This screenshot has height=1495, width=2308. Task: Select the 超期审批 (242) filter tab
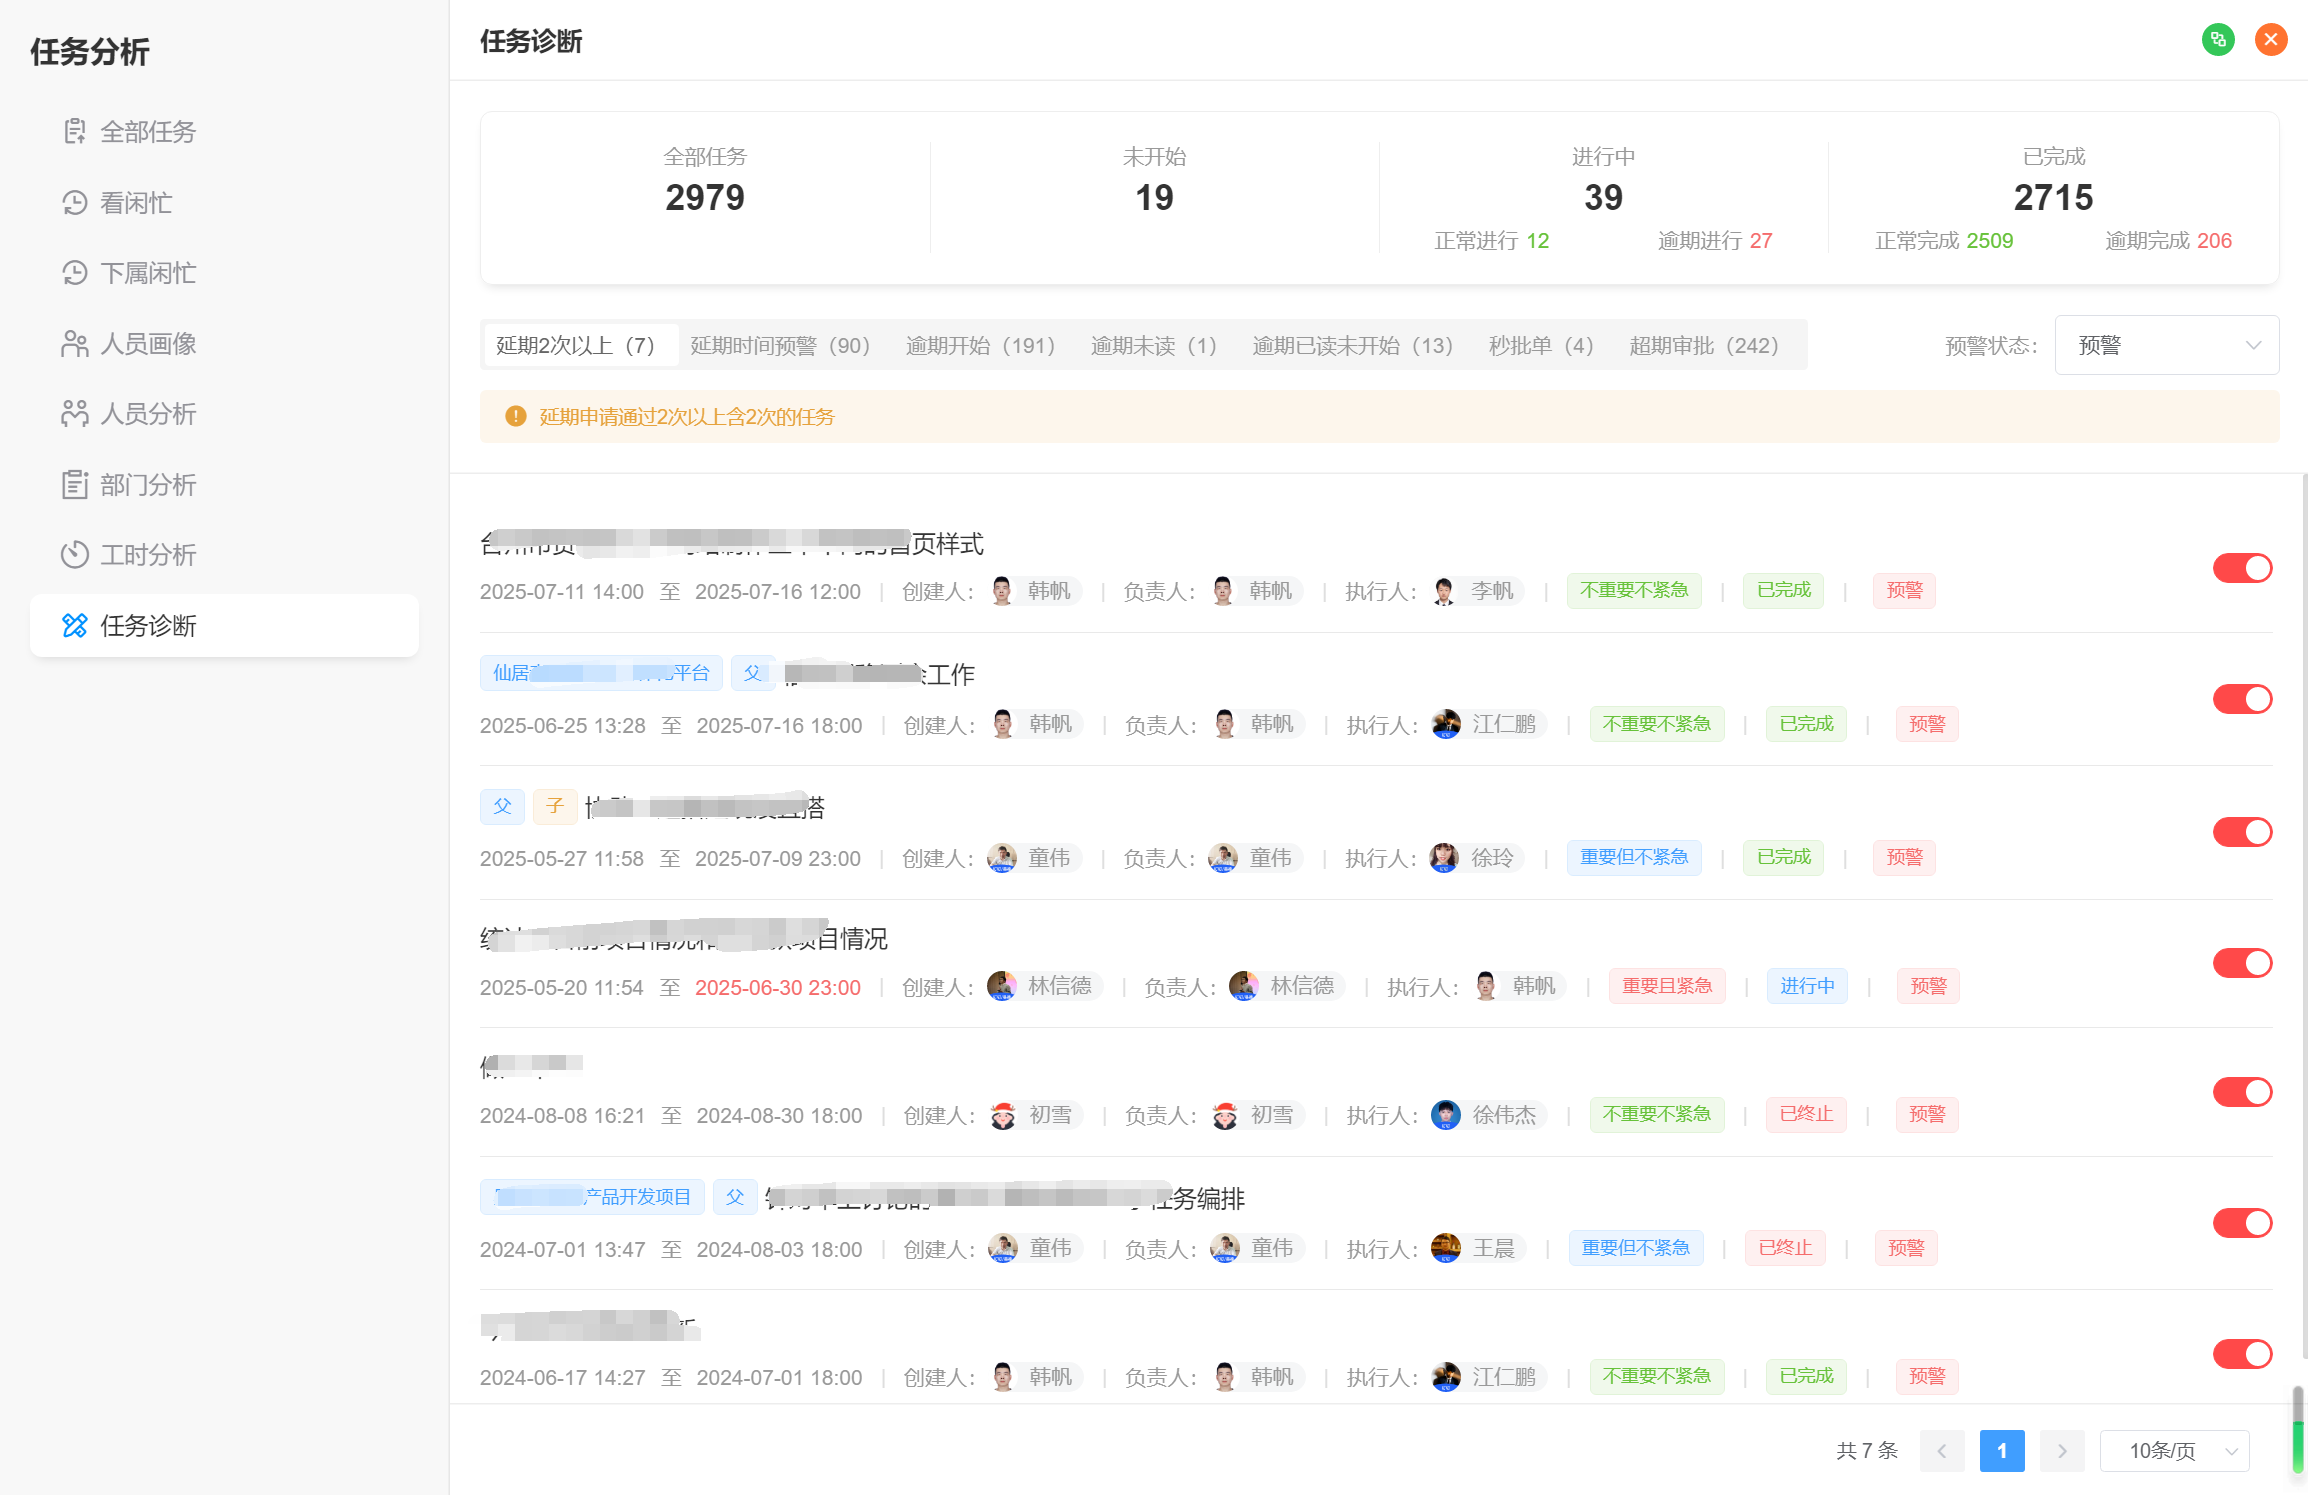pyautogui.click(x=1707, y=345)
